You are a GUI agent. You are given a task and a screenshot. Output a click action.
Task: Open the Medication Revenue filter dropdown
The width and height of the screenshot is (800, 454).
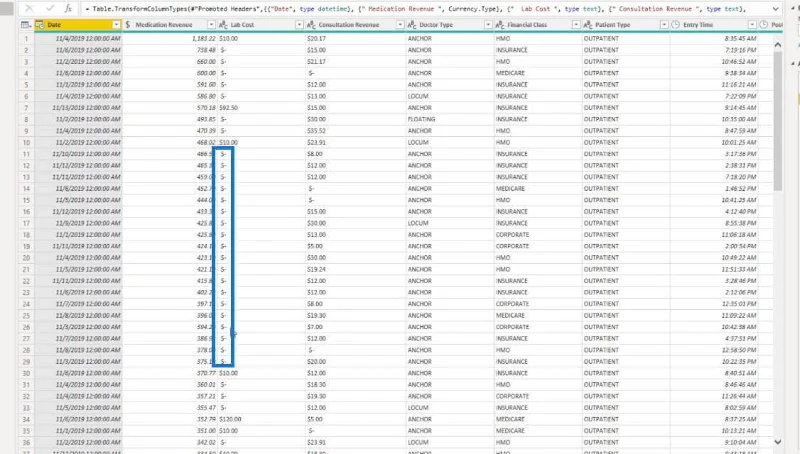211,24
